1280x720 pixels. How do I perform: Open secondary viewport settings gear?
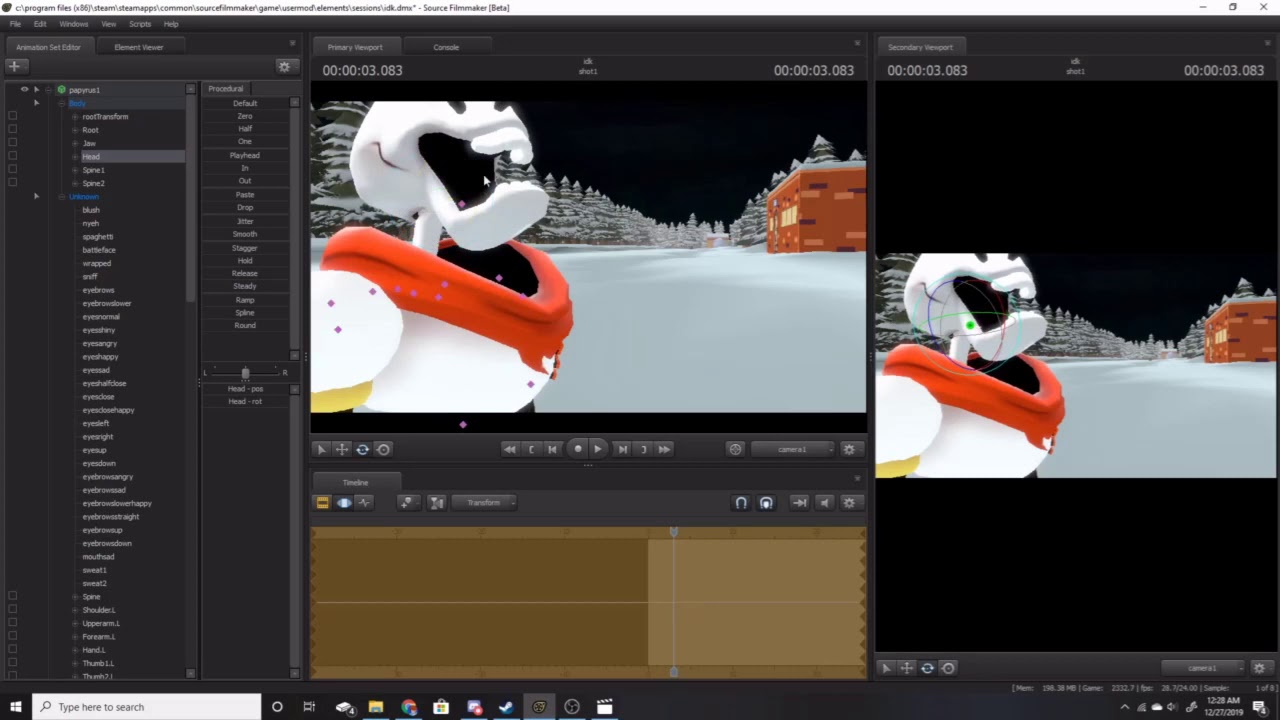point(1260,668)
